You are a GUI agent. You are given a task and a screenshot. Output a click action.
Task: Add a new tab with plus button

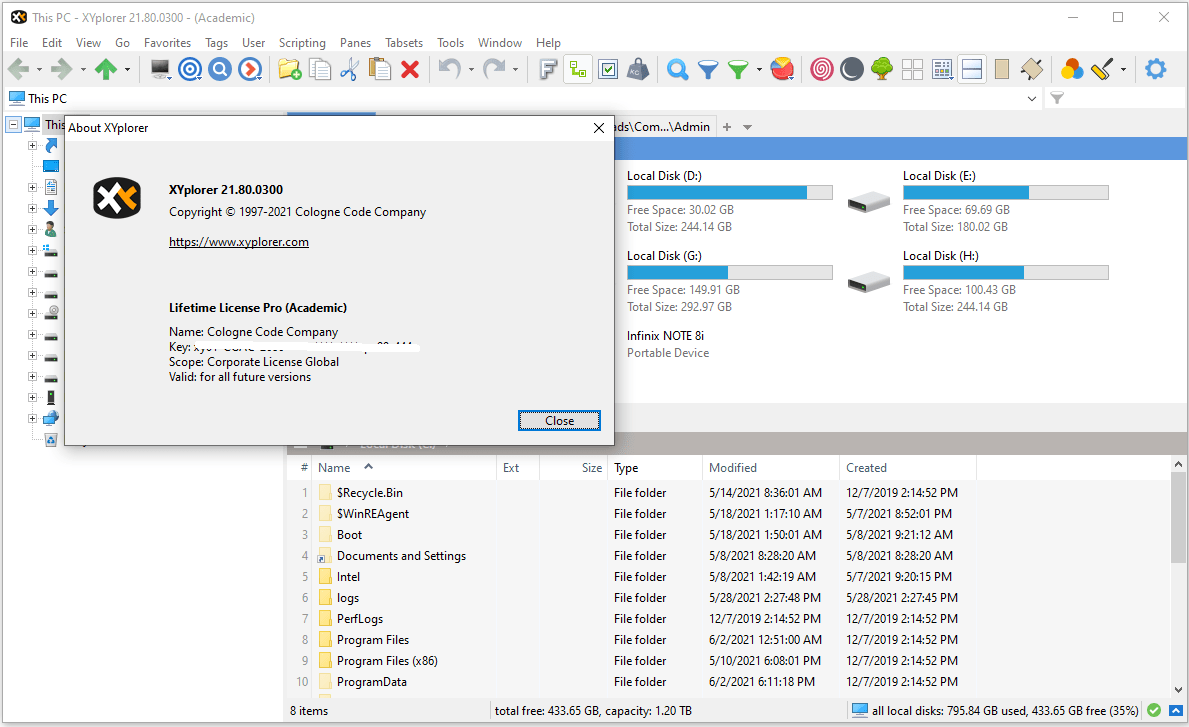click(726, 127)
